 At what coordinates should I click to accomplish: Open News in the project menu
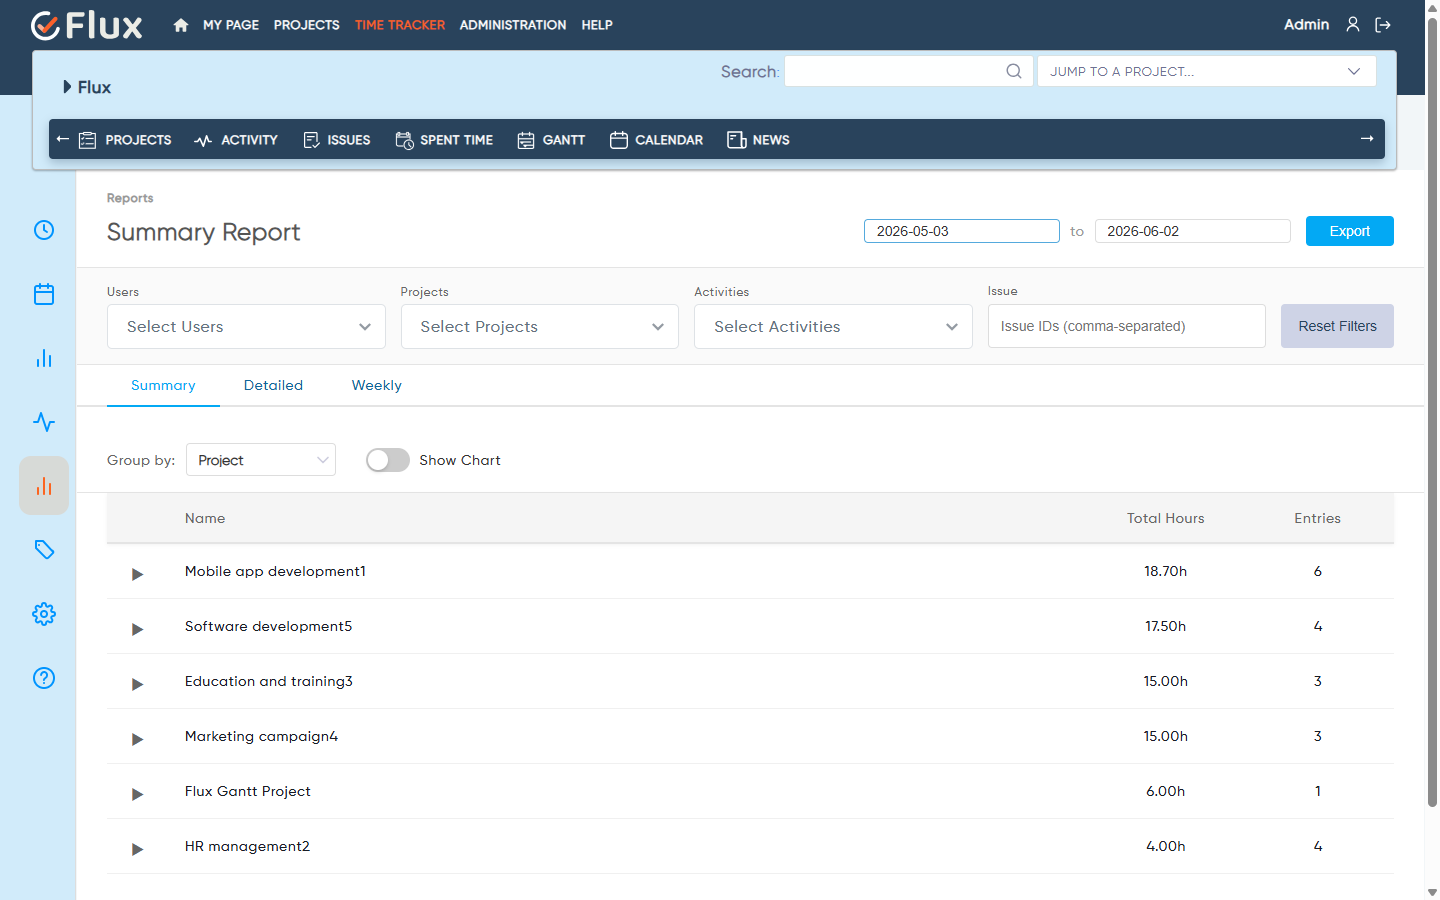click(x=758, y=140)
